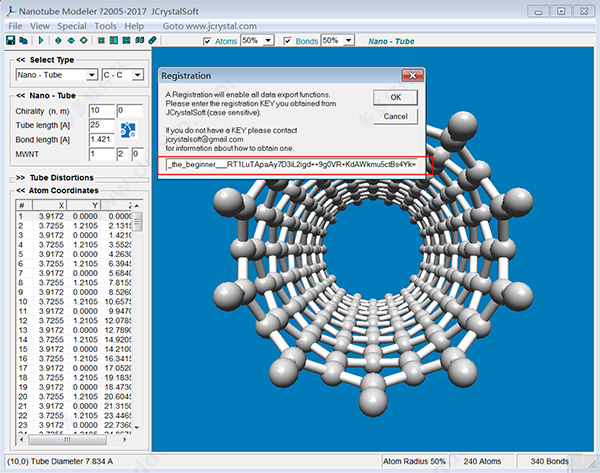Click Cancel in Registration dialog
The image size is (600, 473).
click(395, 116)
